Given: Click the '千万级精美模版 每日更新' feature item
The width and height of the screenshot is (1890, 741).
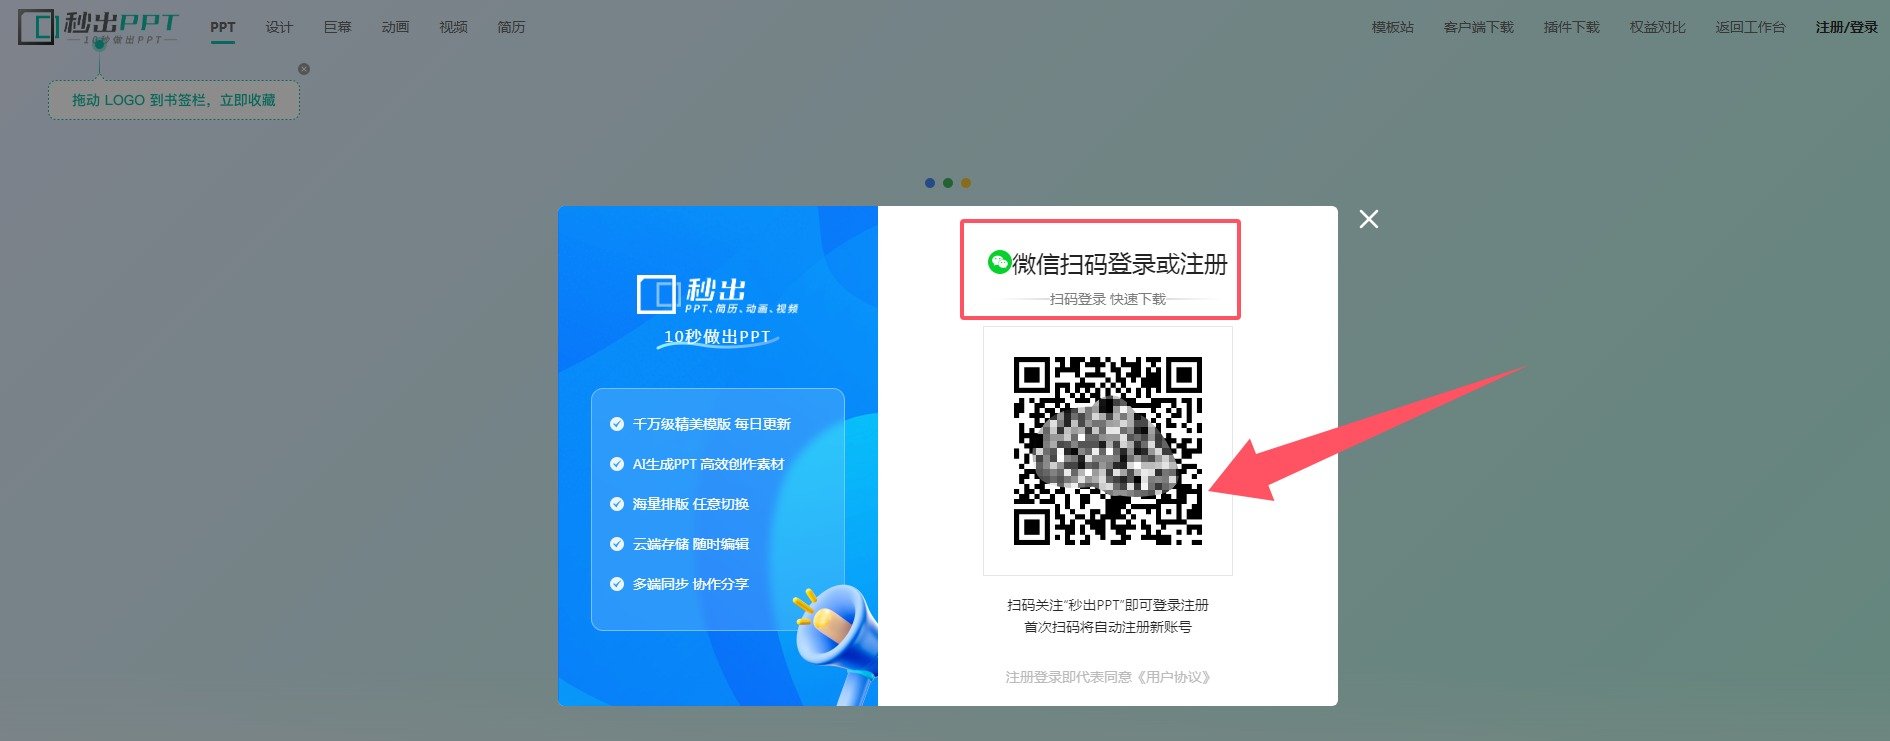Looking at the screenshot, I should click(x=701, y=424).
